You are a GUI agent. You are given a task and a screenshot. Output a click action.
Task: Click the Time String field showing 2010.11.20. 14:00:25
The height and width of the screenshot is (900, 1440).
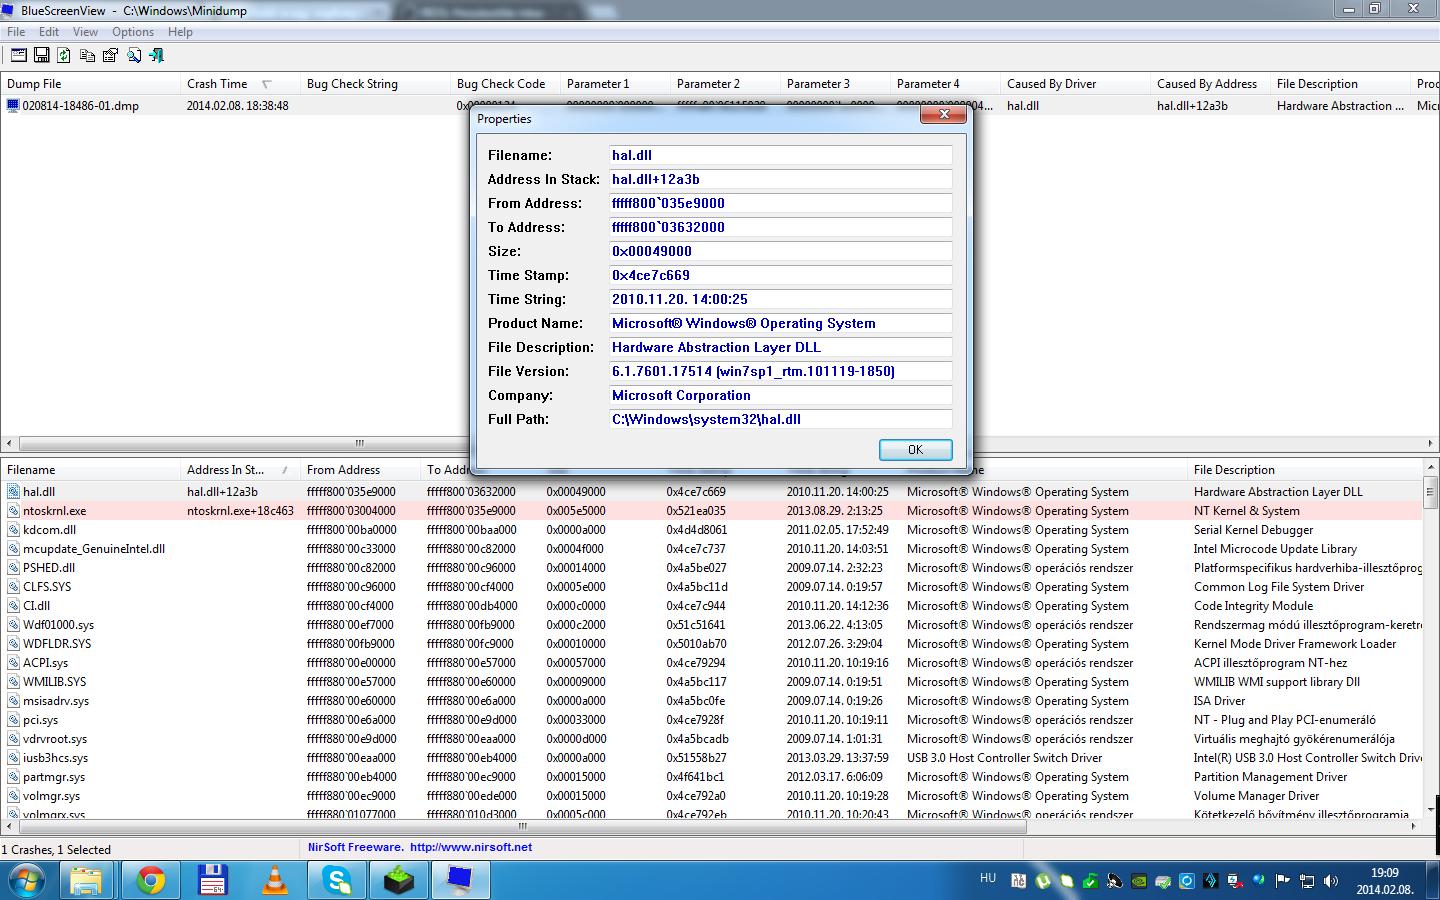(781, 299)
